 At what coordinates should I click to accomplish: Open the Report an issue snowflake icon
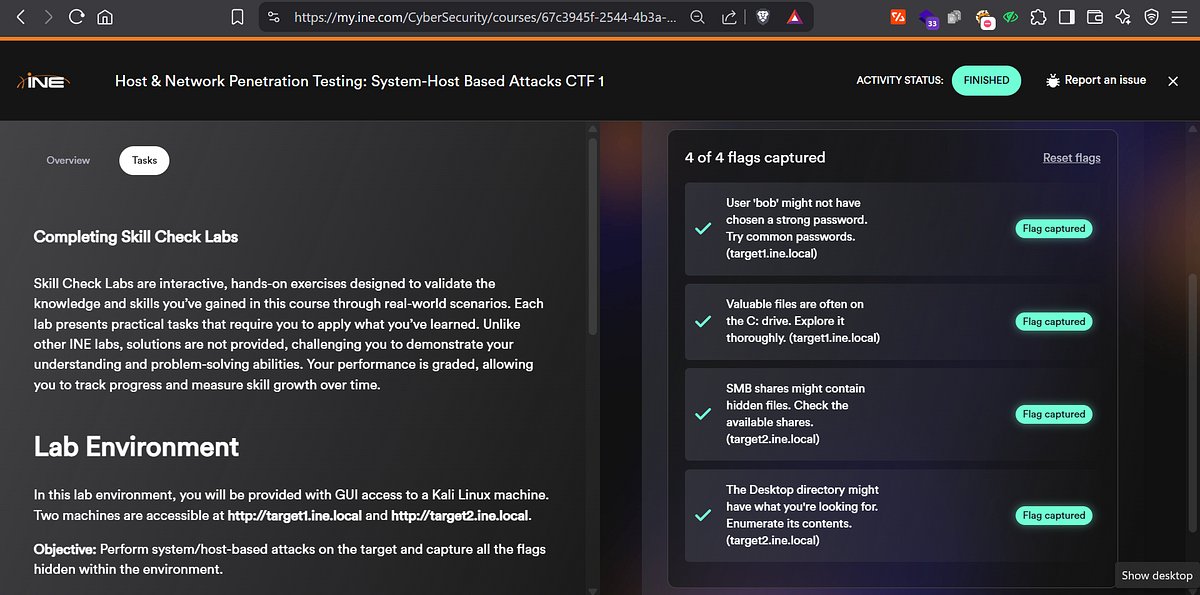tap(1053, 80)
